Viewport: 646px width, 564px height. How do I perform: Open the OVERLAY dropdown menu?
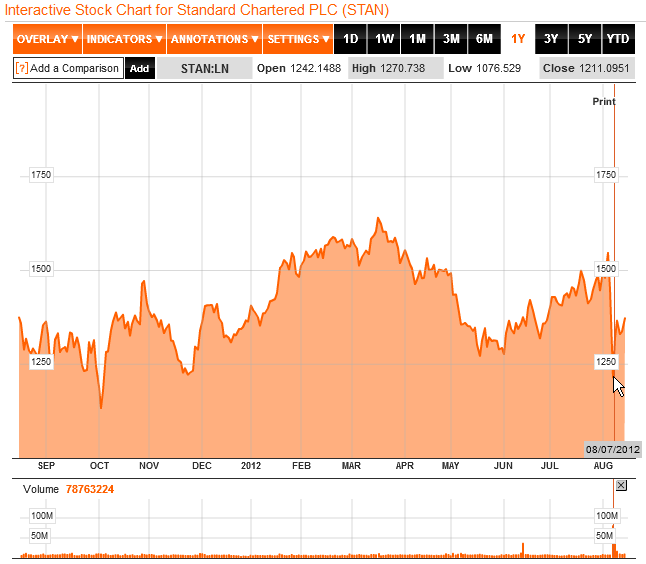[47, 39]
